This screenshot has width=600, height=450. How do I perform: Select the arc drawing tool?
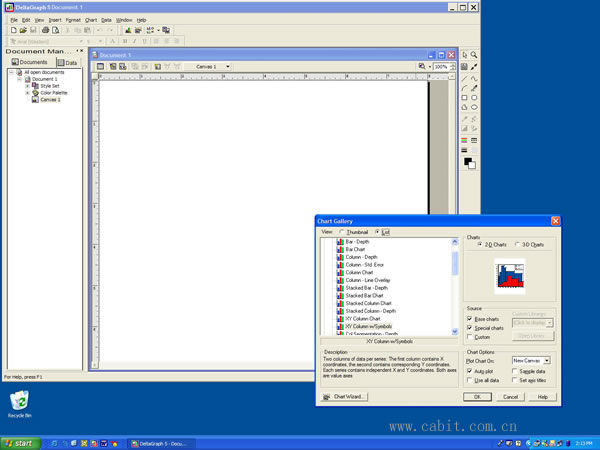465,88
